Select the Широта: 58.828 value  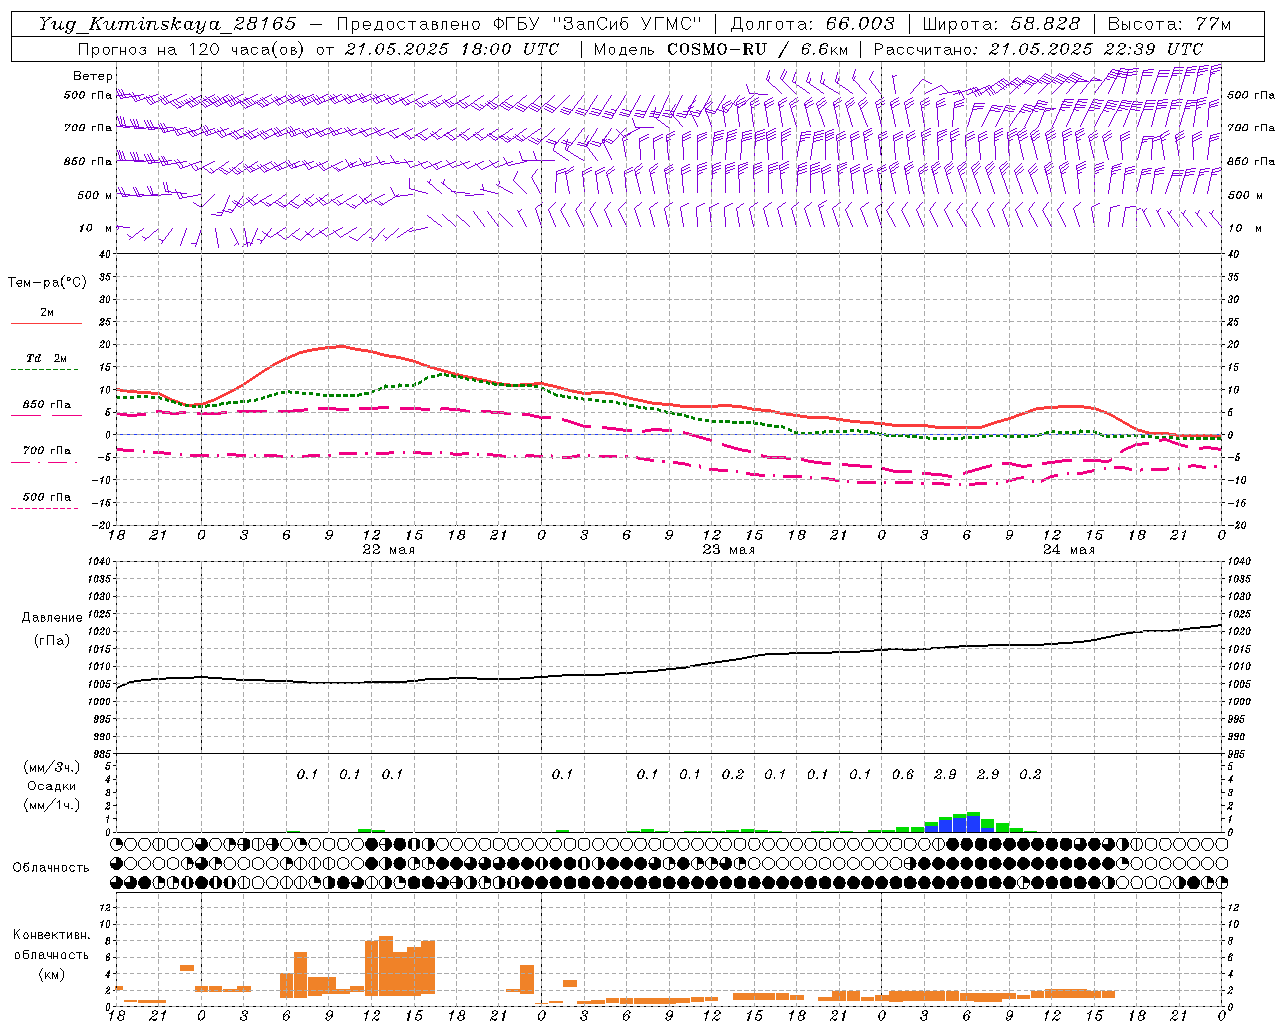1002,24
